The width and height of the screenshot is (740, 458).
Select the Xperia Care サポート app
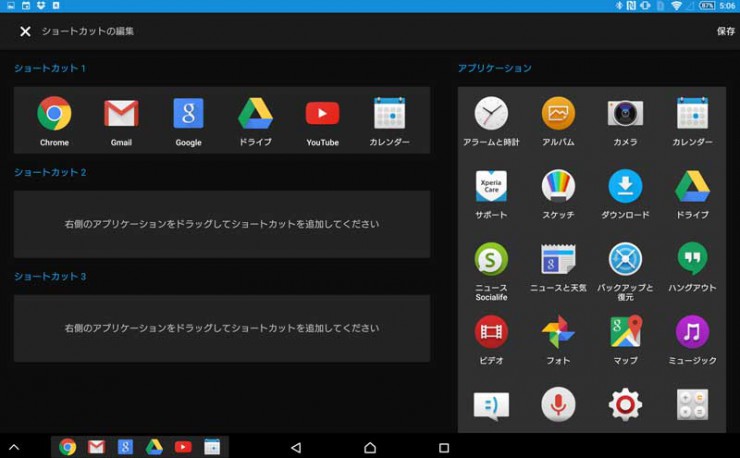tap(491, 186)
